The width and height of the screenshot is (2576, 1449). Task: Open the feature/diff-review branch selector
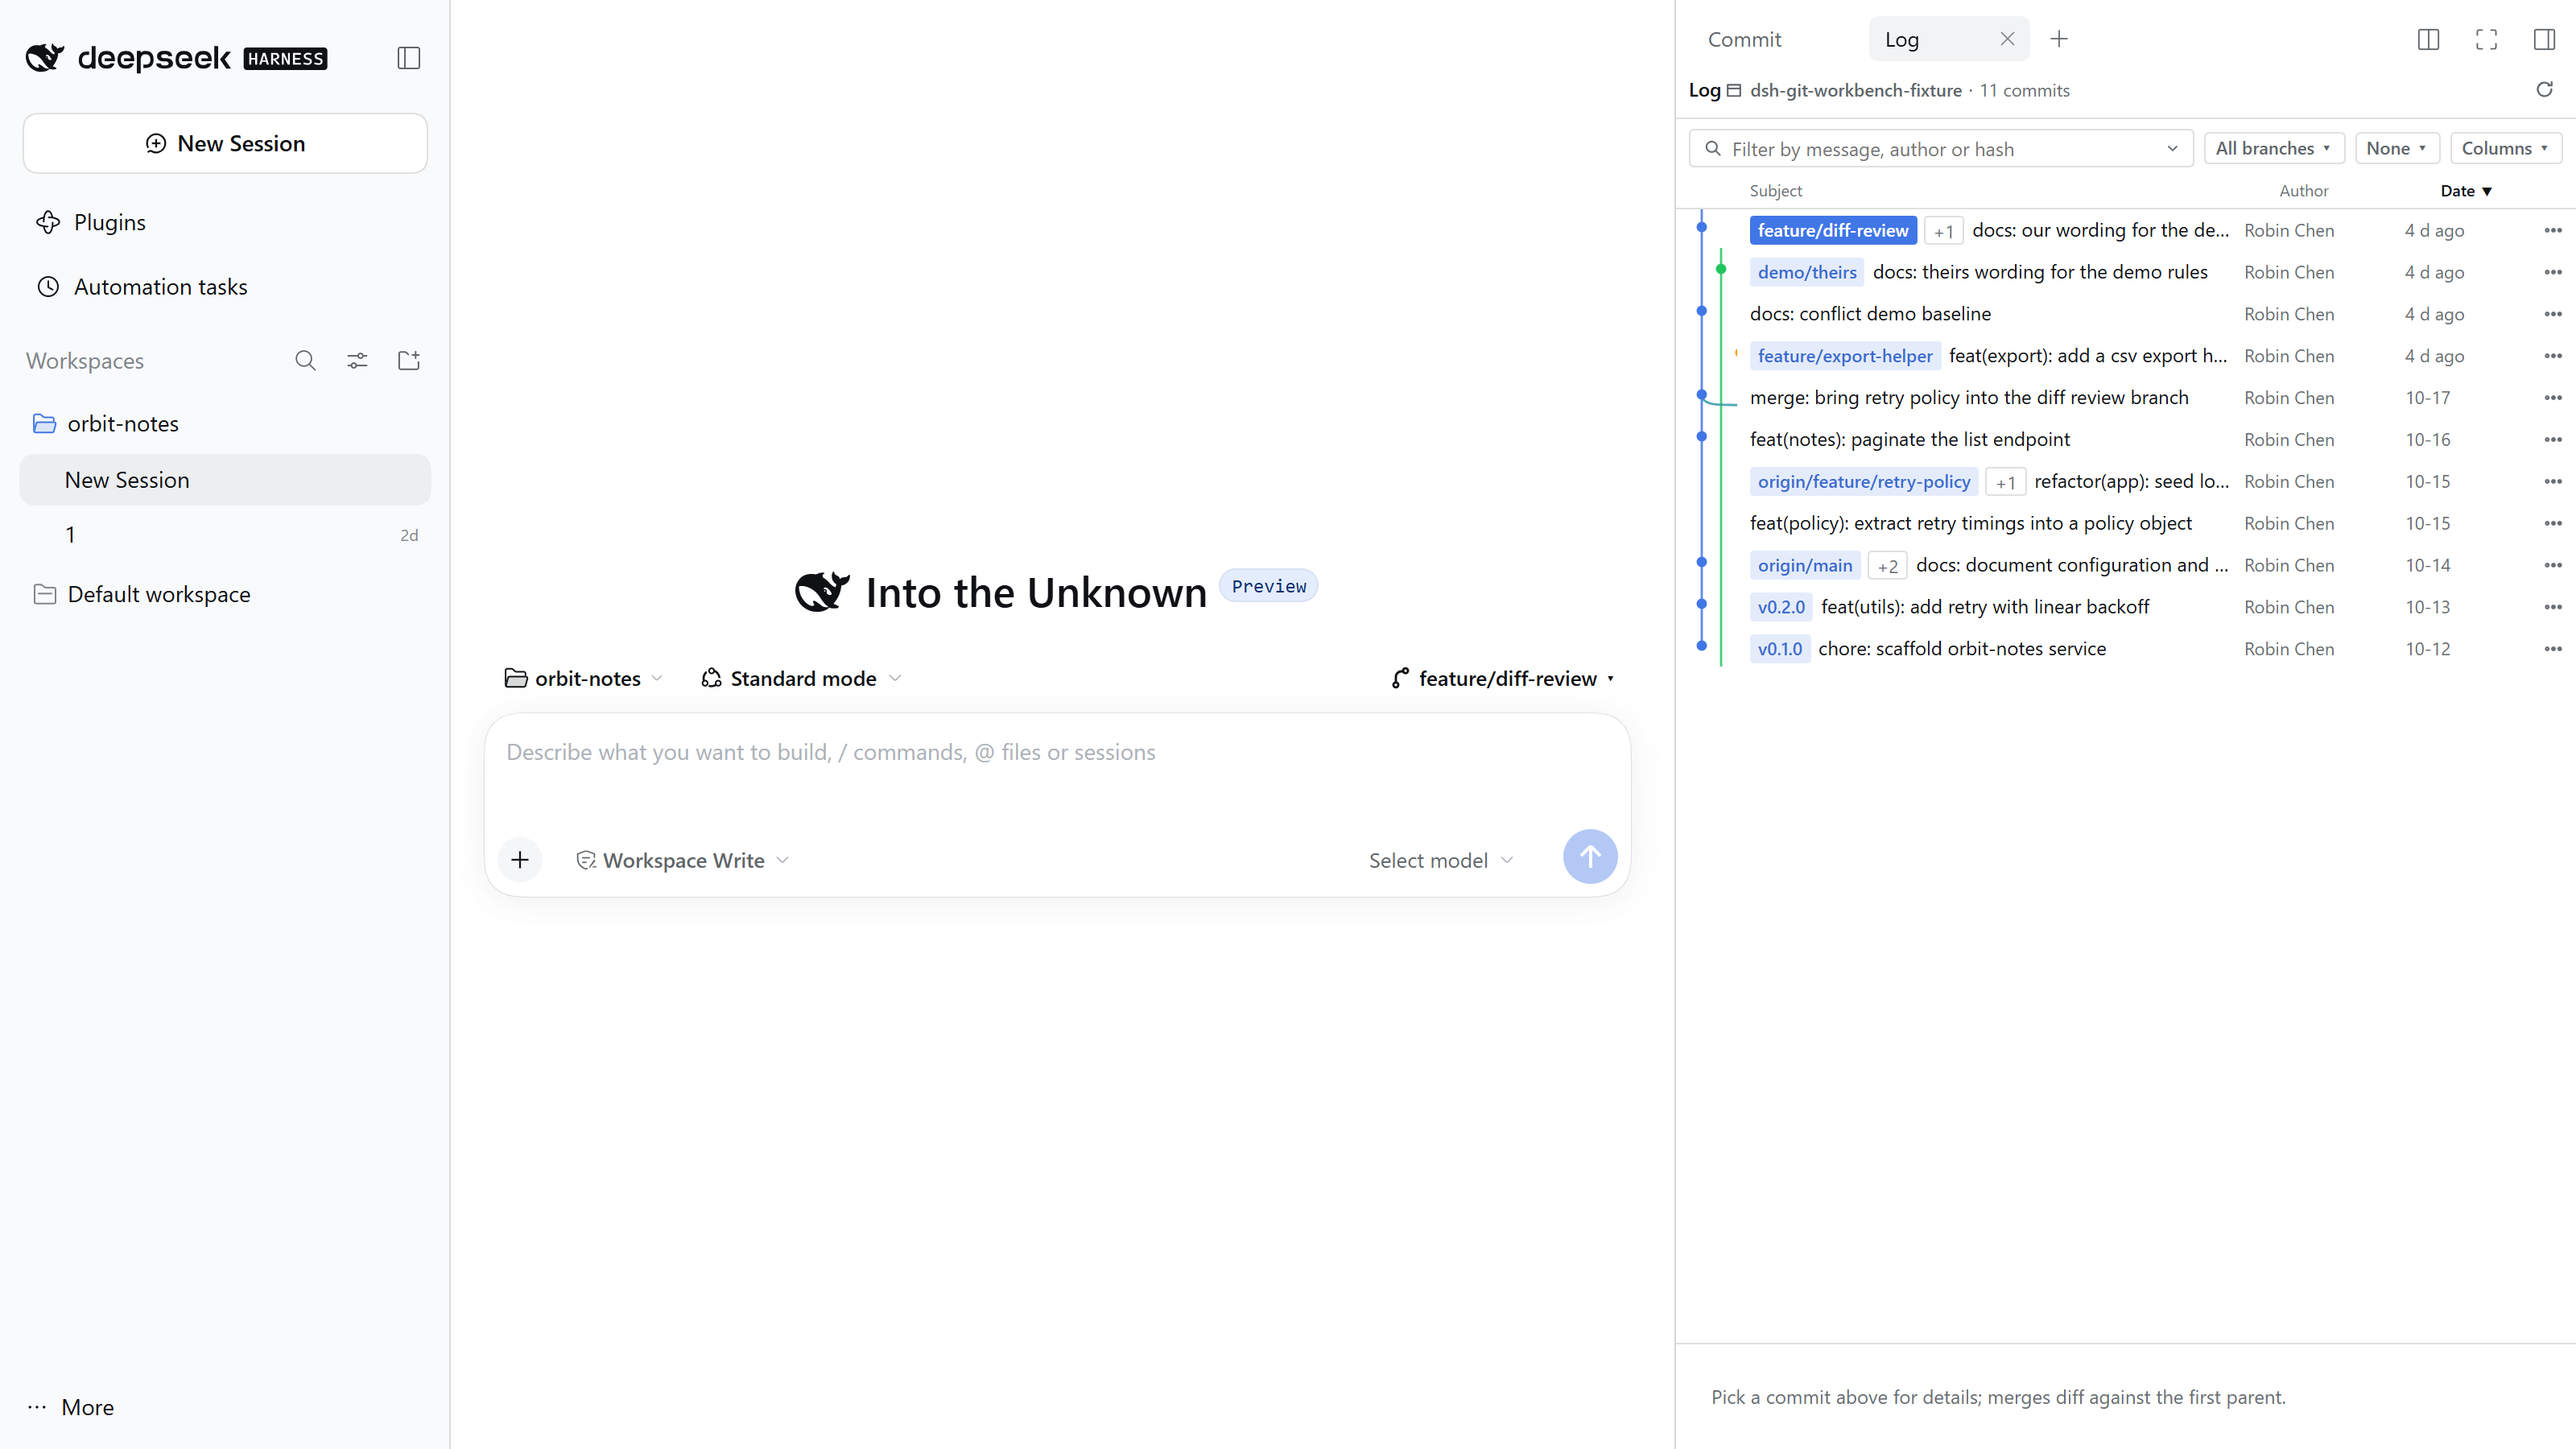pyautogui.click(x=1503, y=678)
